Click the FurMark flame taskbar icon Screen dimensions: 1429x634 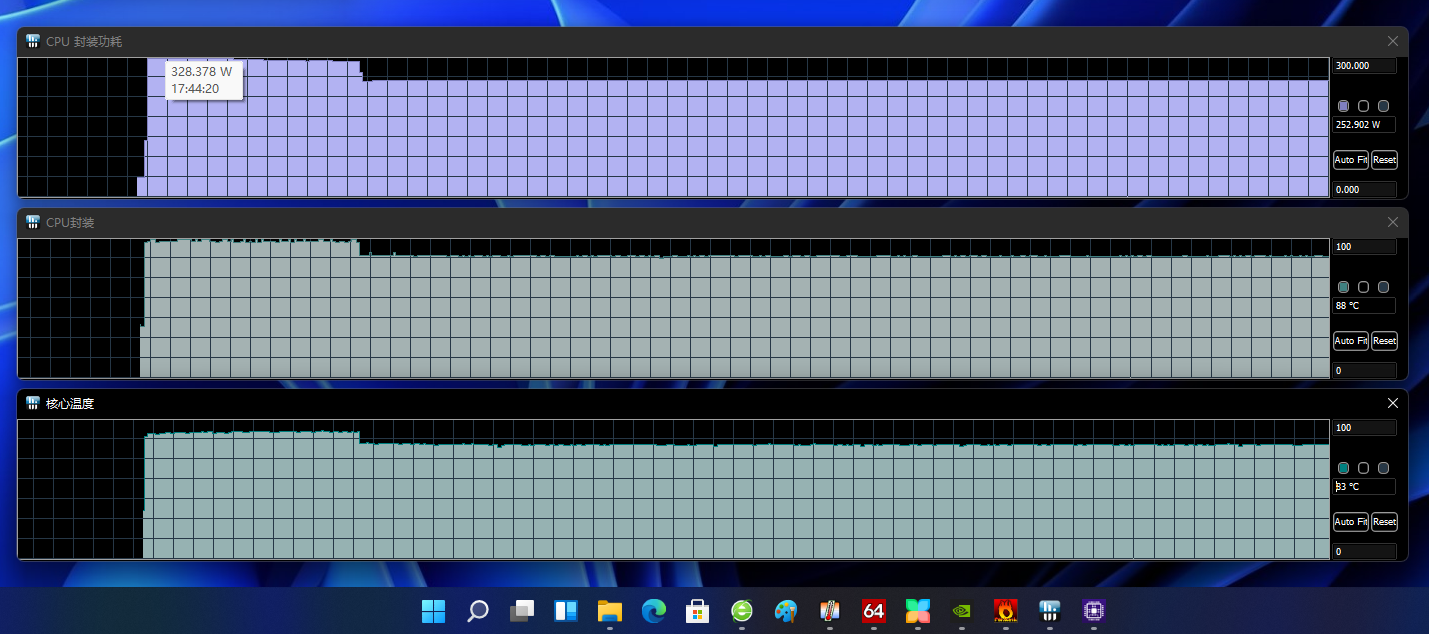coord(1005,610)
